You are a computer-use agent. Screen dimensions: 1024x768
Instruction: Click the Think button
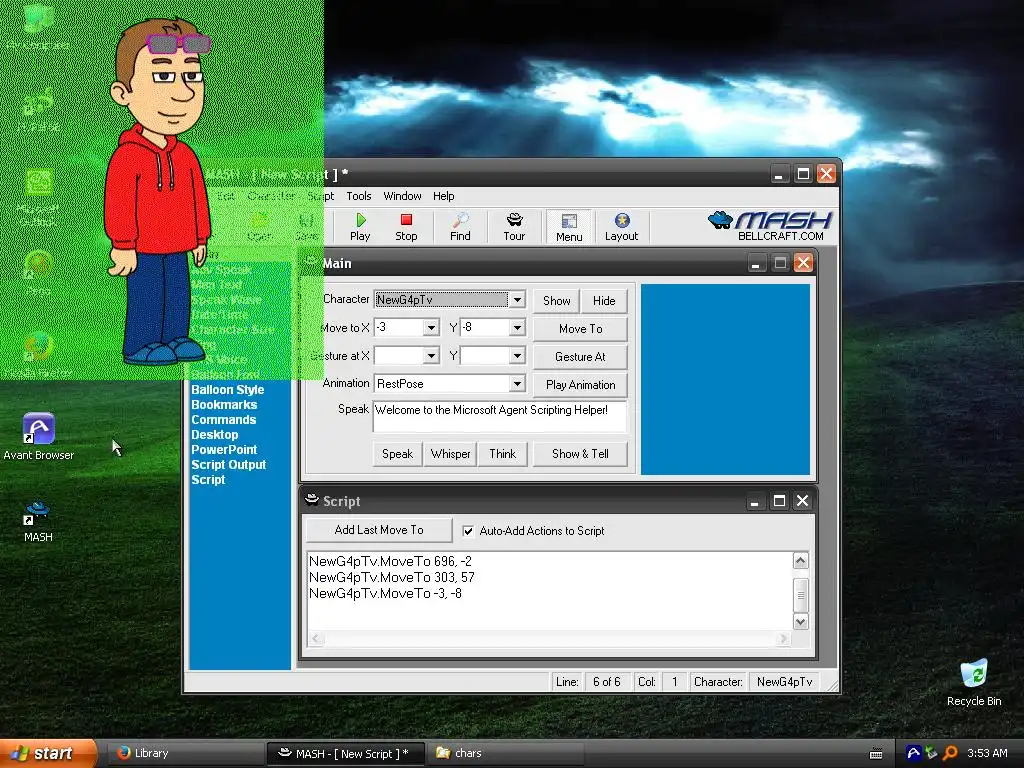click(502, 454)
